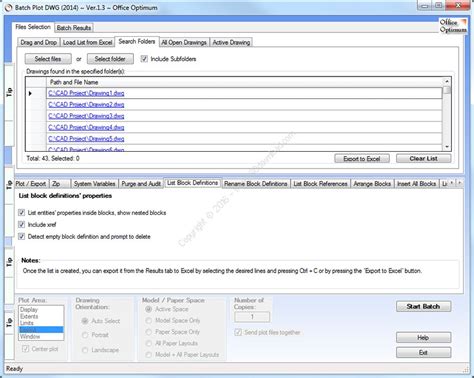Viewport: 474px width, 378px height.
Task: Uncheck the Include xref checkbox
Action: click(x=22, y=225)
